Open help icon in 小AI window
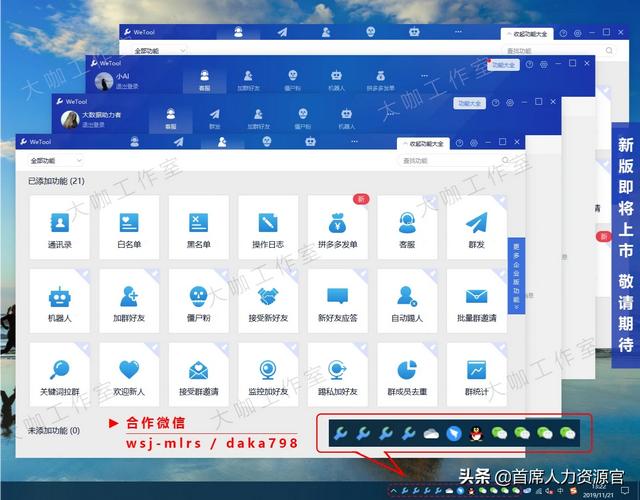This screenshot has width=640, height=500. pos(529,64)
